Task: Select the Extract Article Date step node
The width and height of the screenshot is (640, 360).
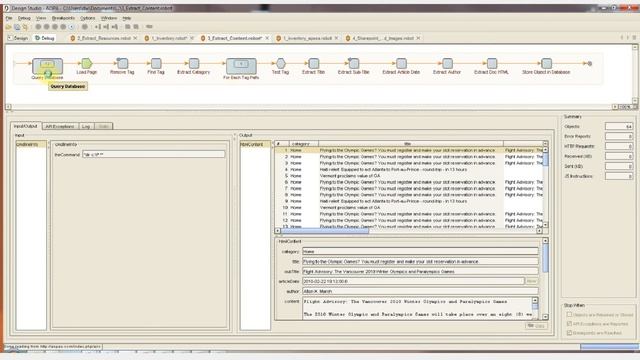Action: (x=401, y=63)
